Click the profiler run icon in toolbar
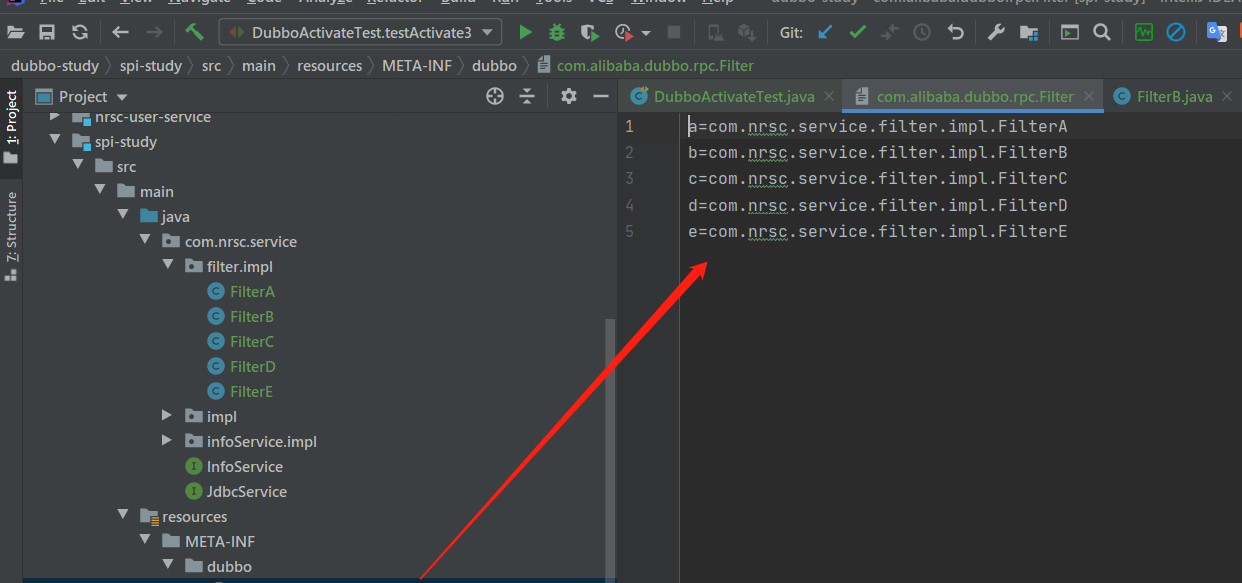1242x583 pixels. click(x=624, y=32)
